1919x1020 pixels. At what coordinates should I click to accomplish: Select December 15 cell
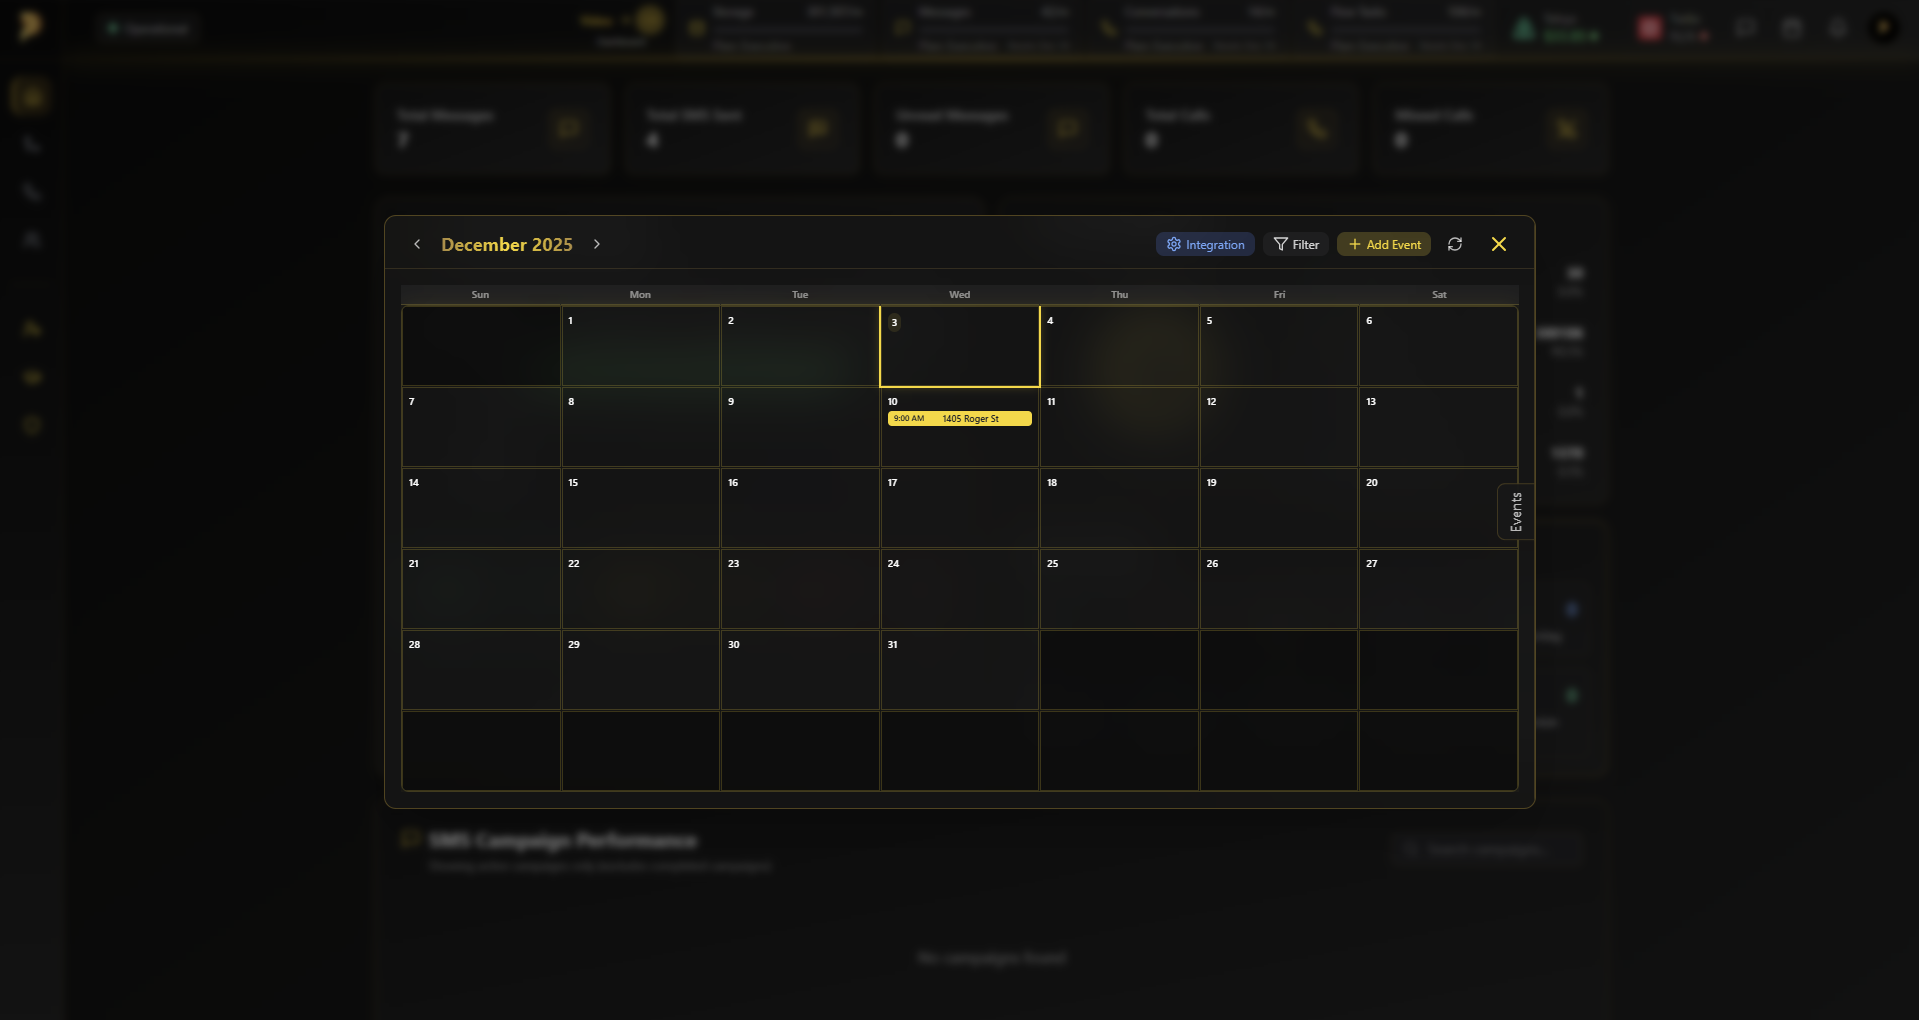point(641,508)
